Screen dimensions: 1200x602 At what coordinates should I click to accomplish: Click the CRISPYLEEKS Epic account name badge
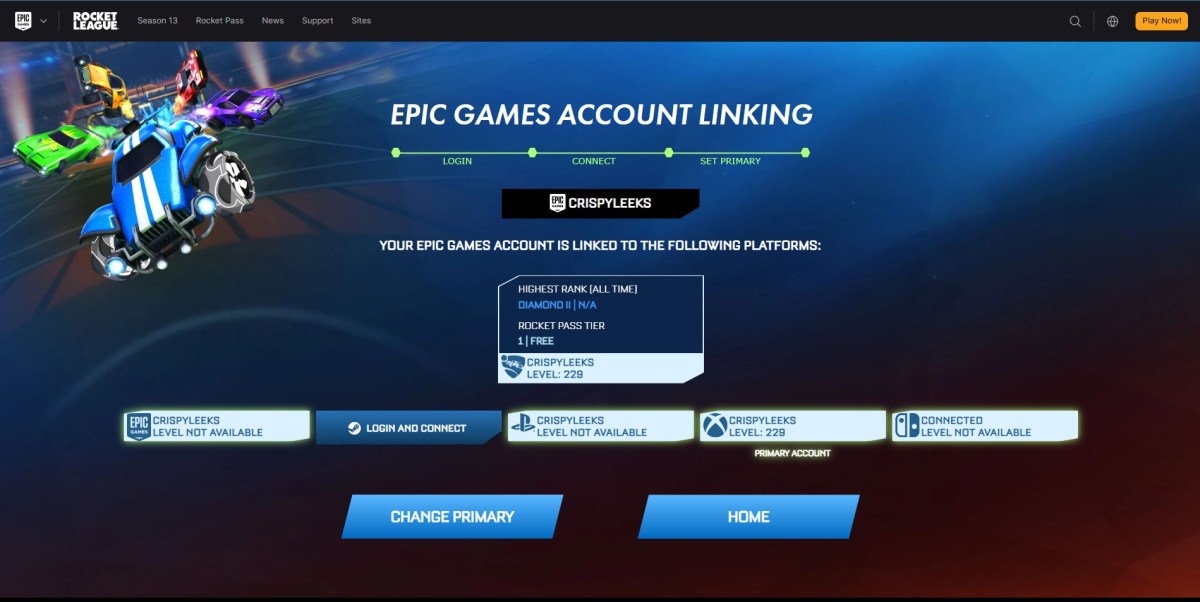coord(600,203)
